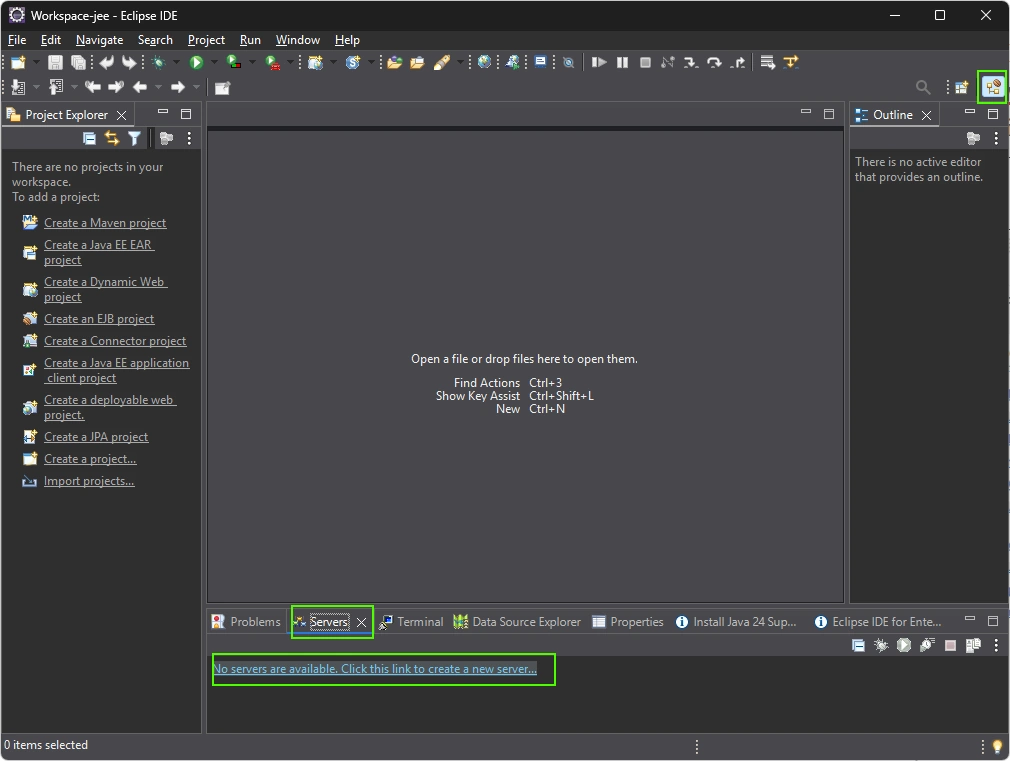Click the Forward navigation arrow
Viewport: 1010px width, 761px height.
pos(178,88)
